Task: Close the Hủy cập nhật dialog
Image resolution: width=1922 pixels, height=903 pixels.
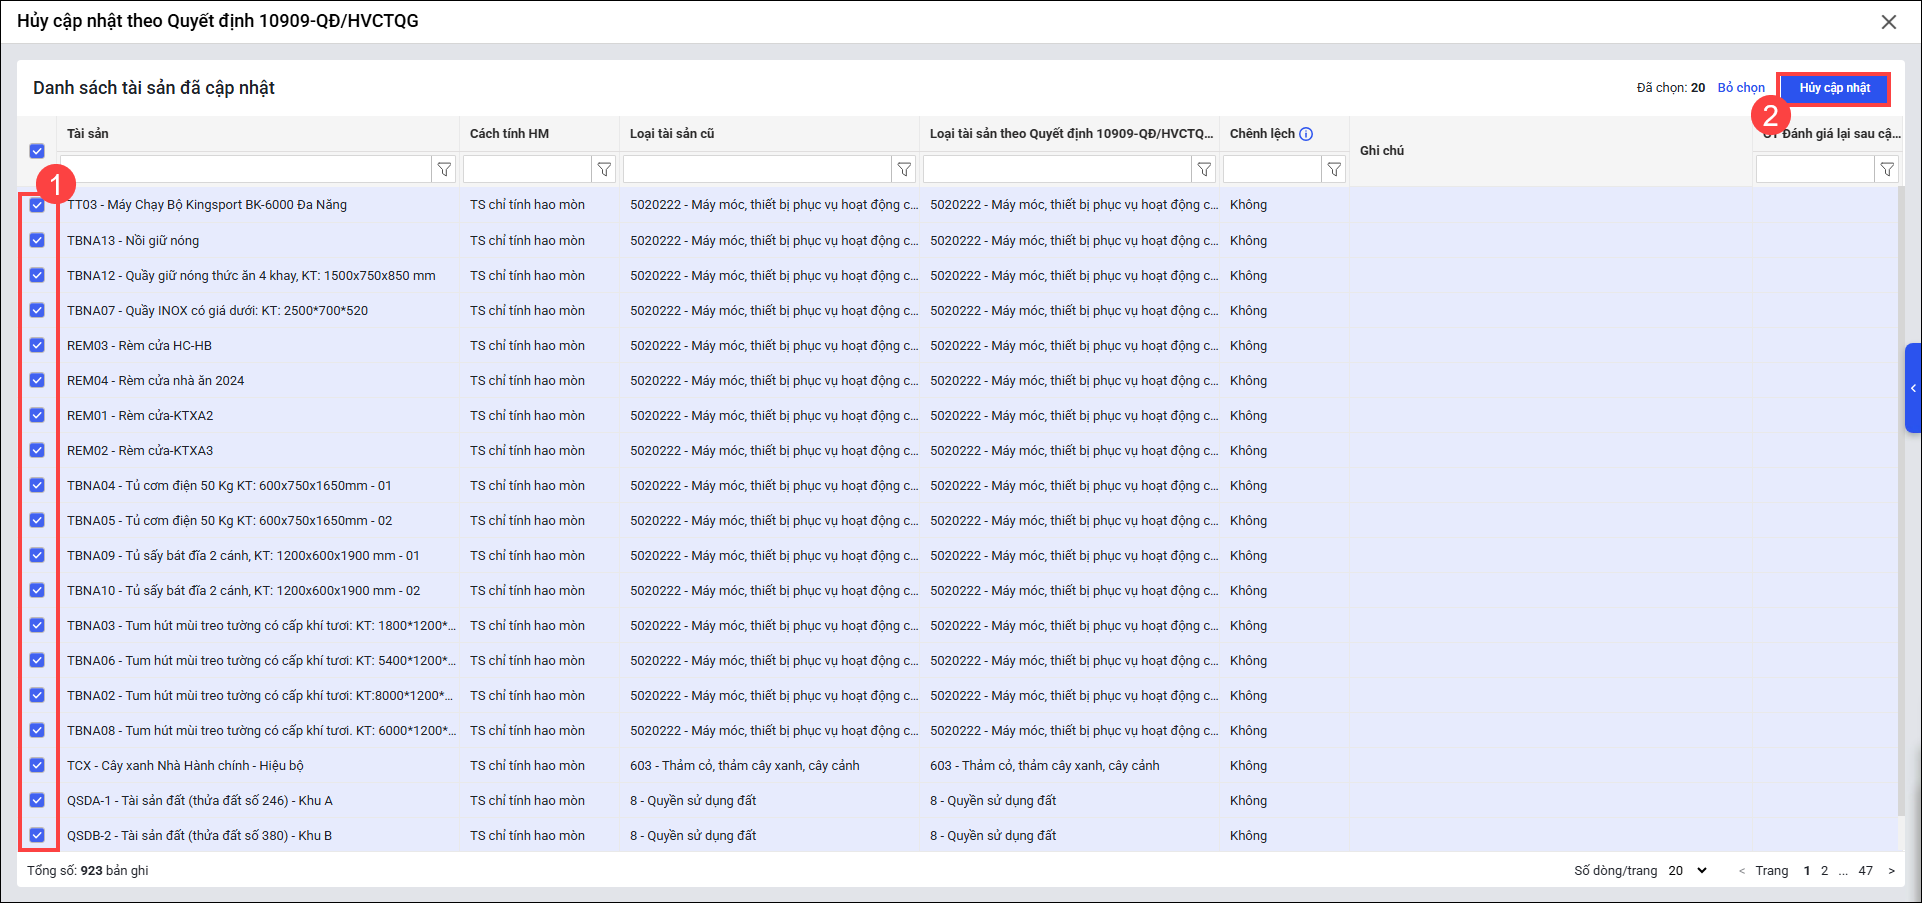Action: click(x=1888, y=22)
